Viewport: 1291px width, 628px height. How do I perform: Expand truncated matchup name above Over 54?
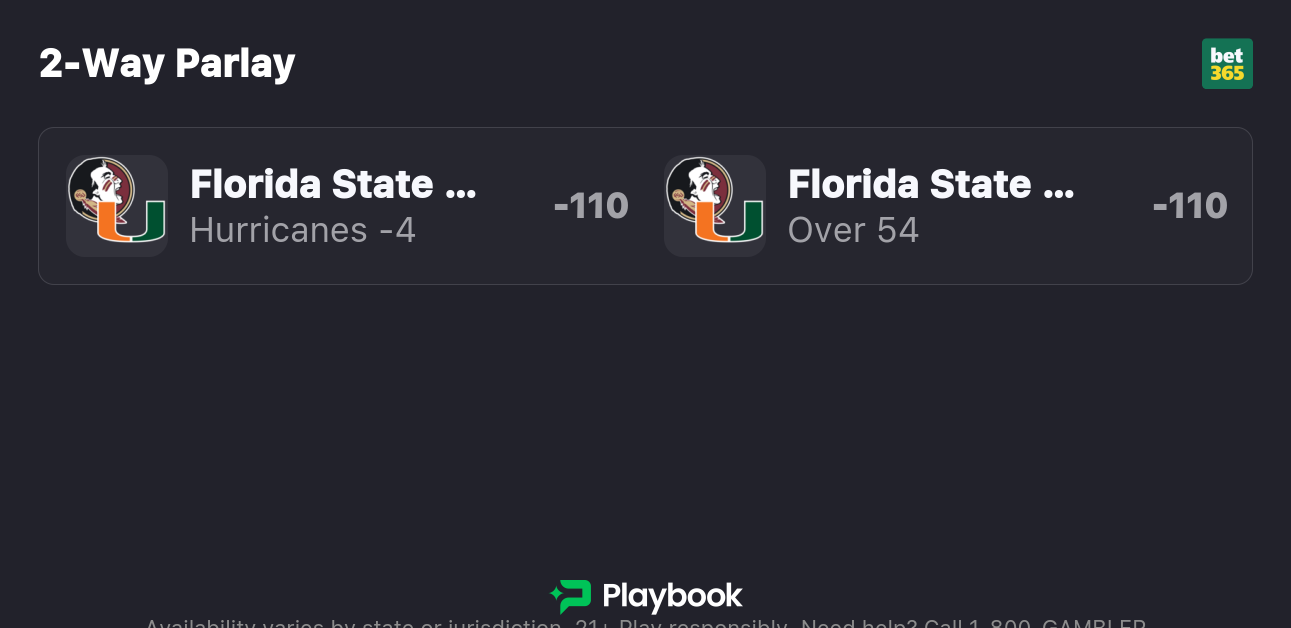point(1057,186)
